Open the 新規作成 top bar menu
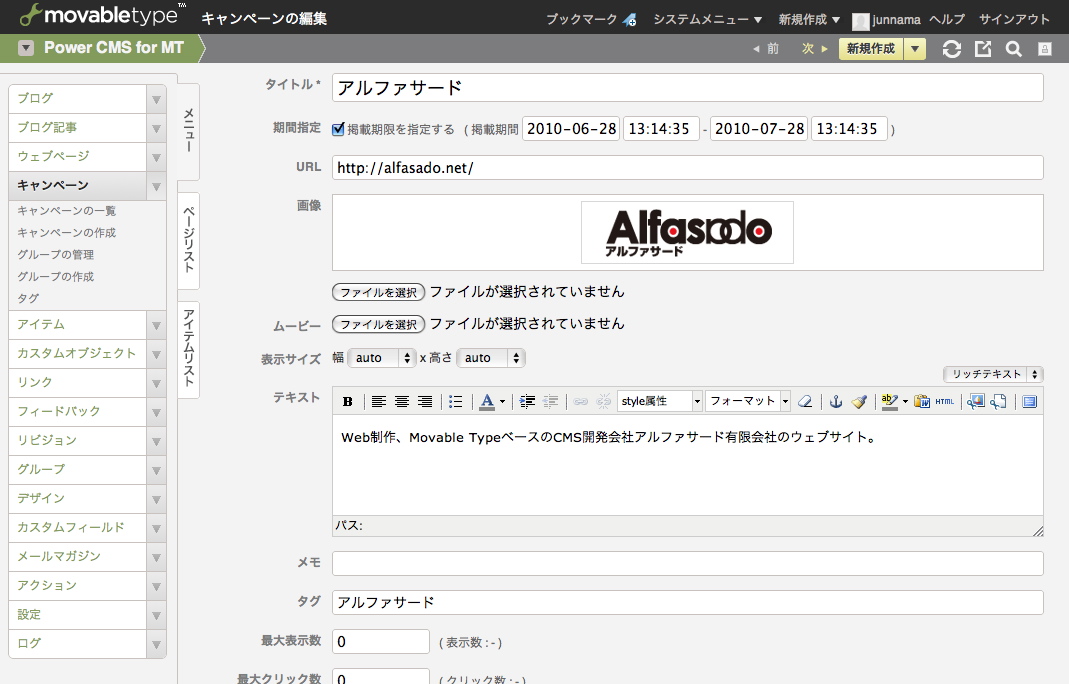The width and height of the screenshot is (1069, 684). [x=809, y=20]
